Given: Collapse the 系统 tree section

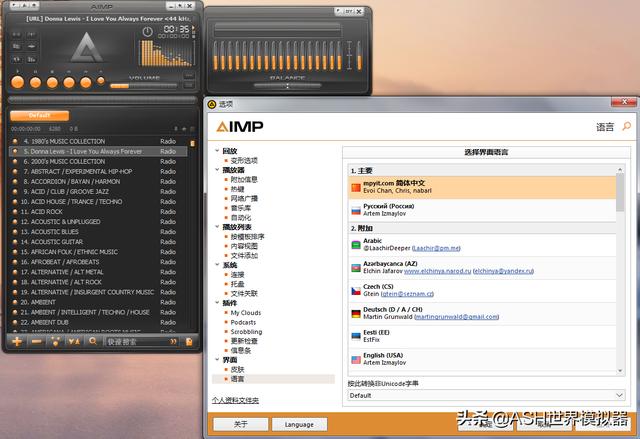Looking at the screenshot, I should tap(217, 265).
